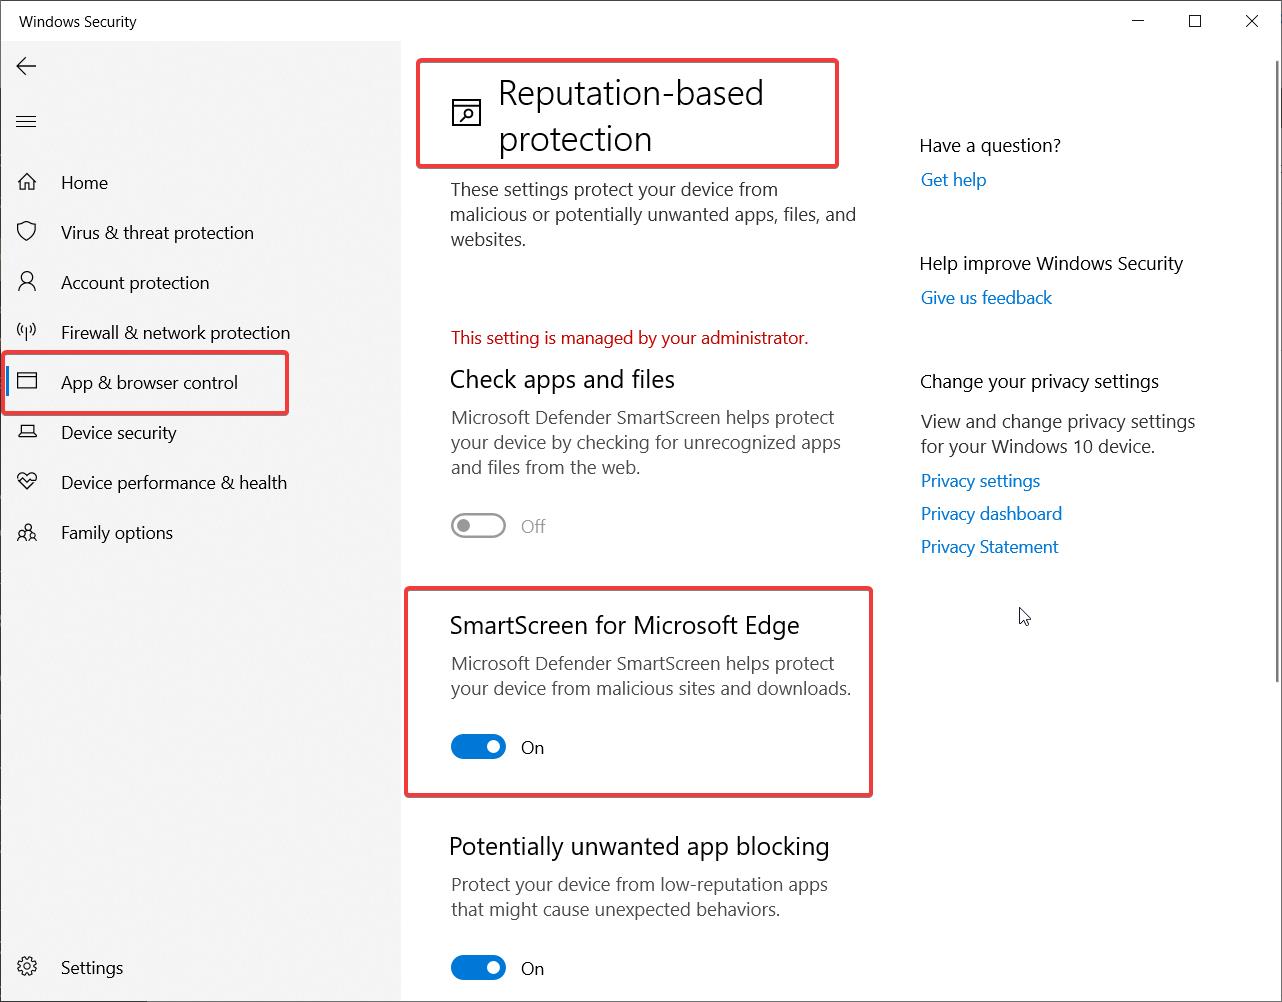
Task: Click the Firewall & network protection antenna icon
Action: click(27, 332)
